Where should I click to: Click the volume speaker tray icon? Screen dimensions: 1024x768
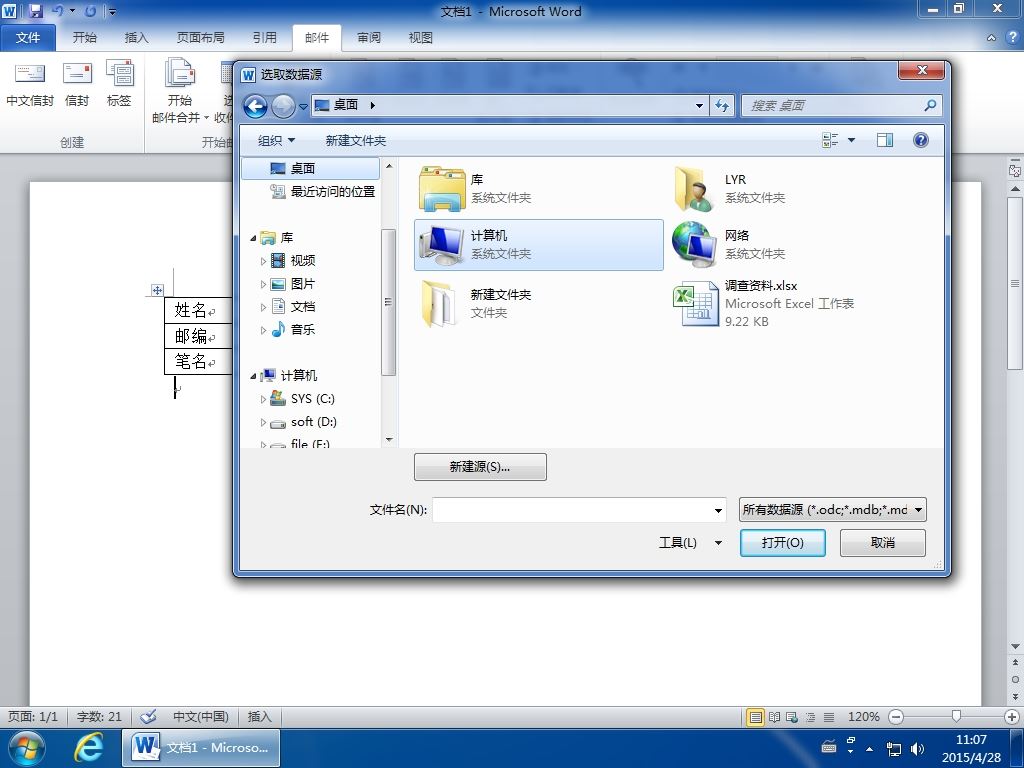point(918,749)
